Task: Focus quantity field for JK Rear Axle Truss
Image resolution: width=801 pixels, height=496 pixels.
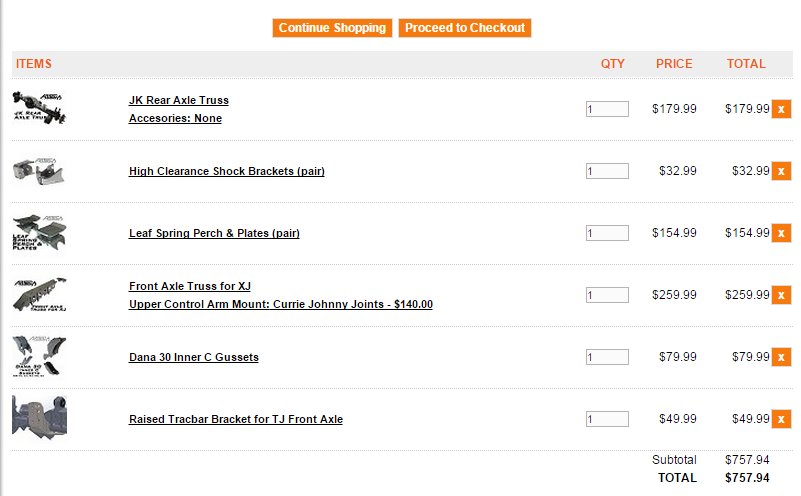Action: click(x=607, y=109)
